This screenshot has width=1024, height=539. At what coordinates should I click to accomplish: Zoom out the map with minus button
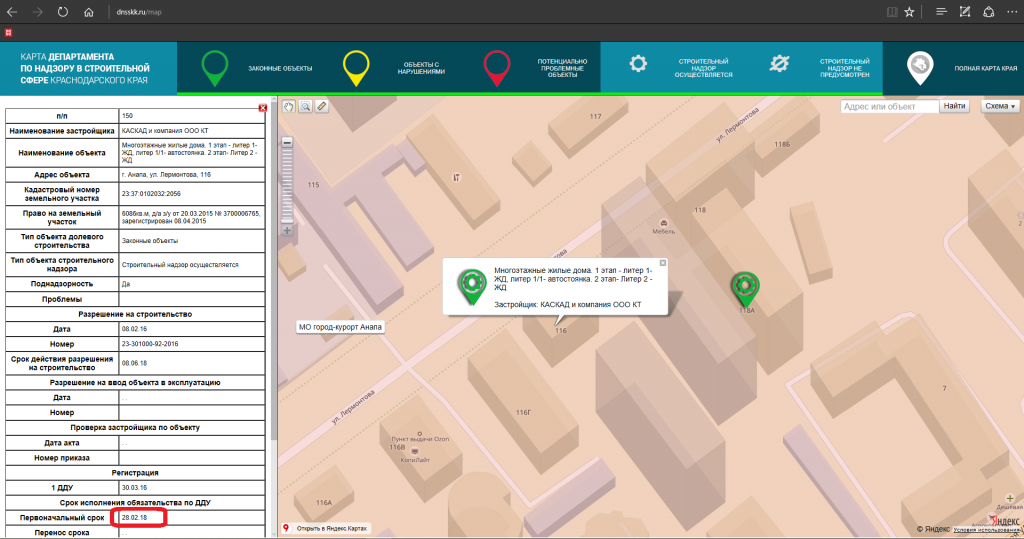click(x=287, y=142)
